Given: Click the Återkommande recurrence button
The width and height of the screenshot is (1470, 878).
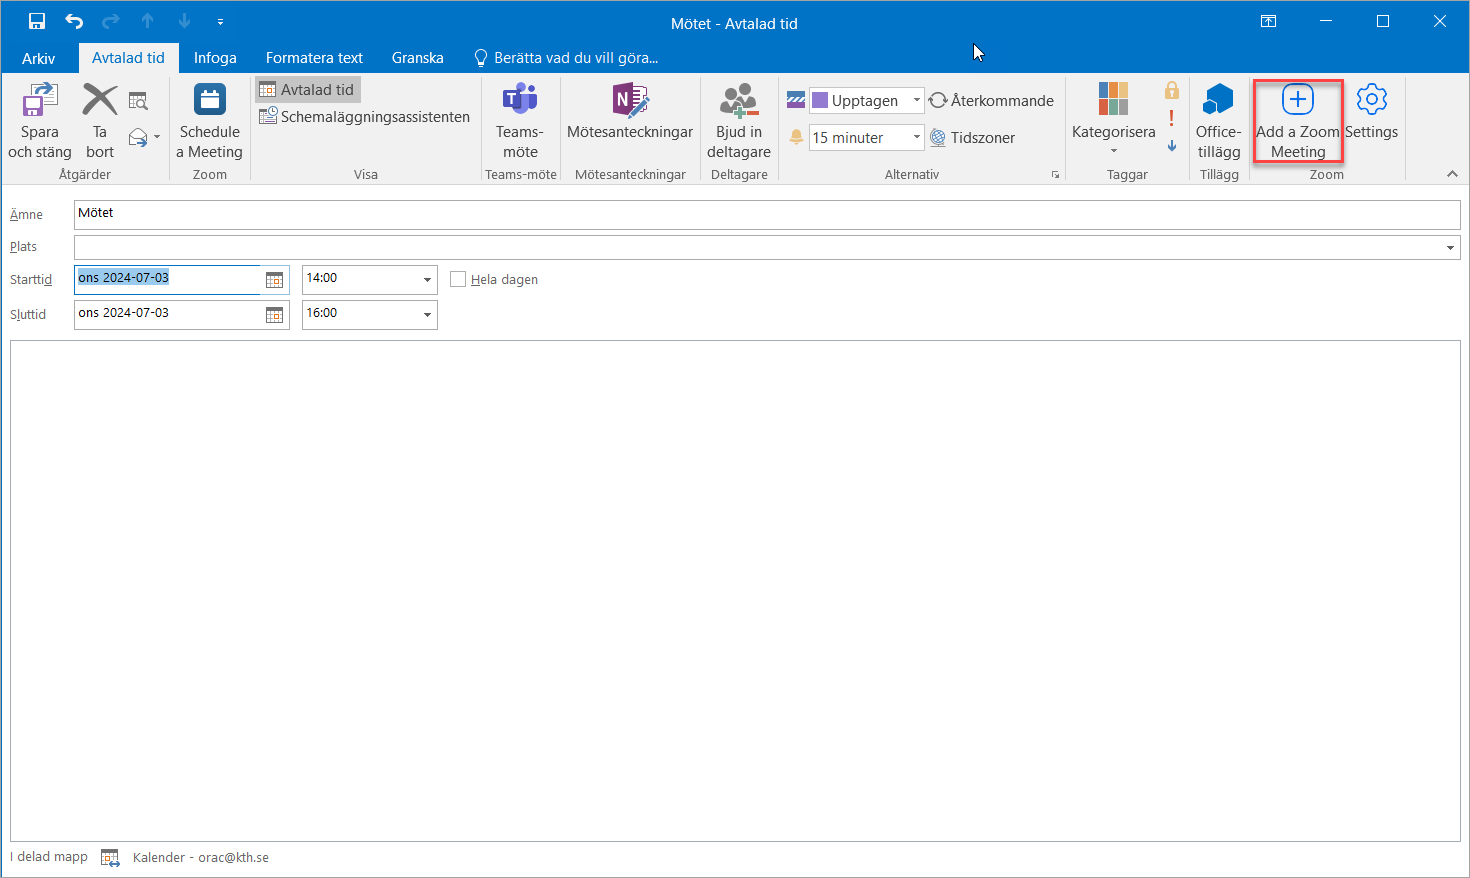Looking at the screenshot, I should [x=991, y=100].
